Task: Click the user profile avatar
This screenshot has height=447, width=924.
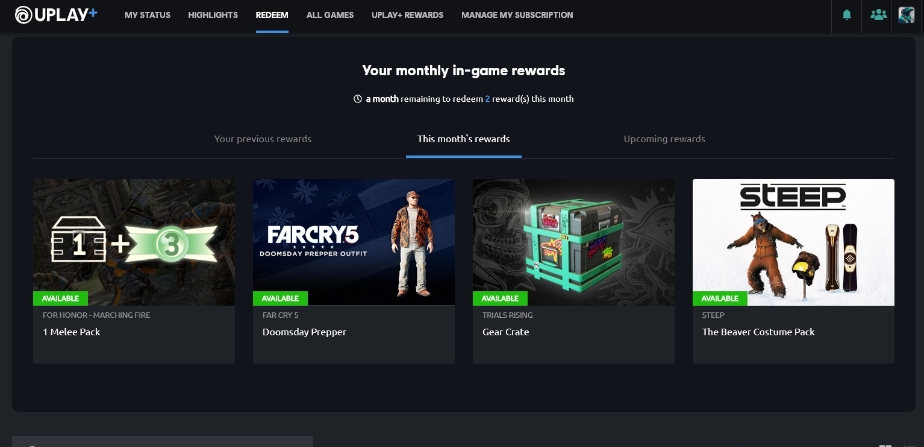Action: 906,15
